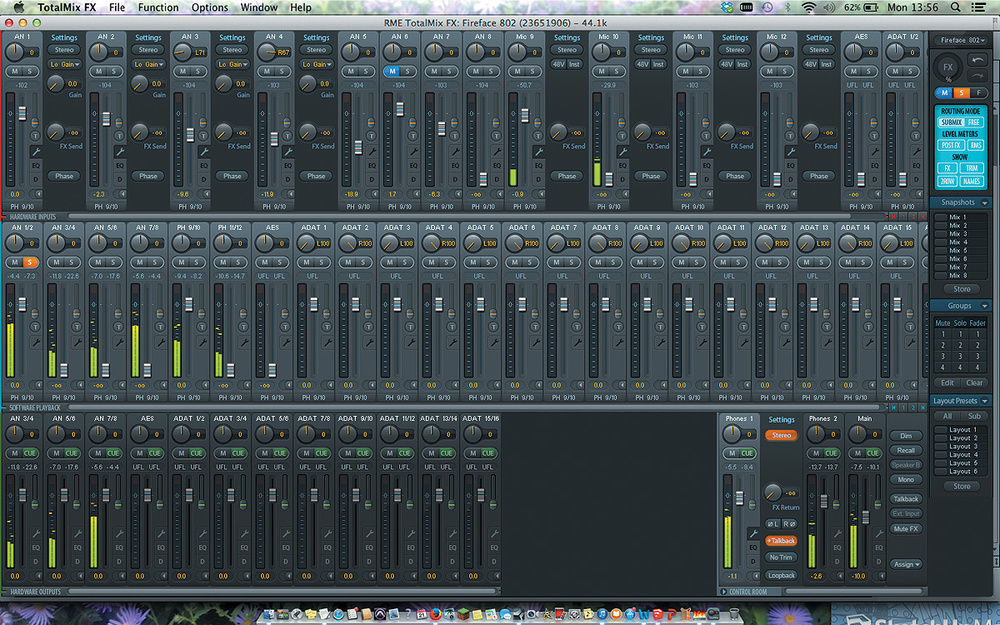
Task: Click the round FX percentage display
Action: coord(948,68)
